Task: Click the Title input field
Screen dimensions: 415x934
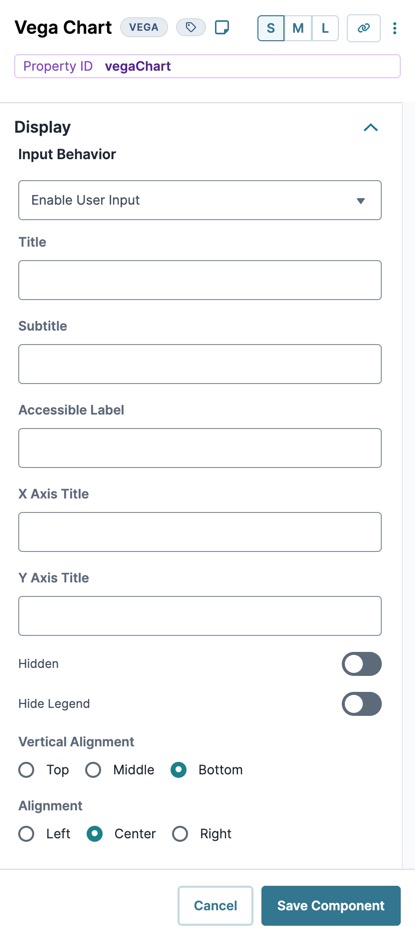Action: point(200,280)
